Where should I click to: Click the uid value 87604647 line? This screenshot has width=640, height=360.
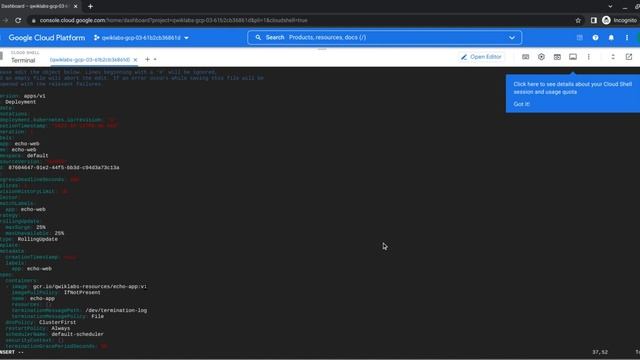click(64, 168)
